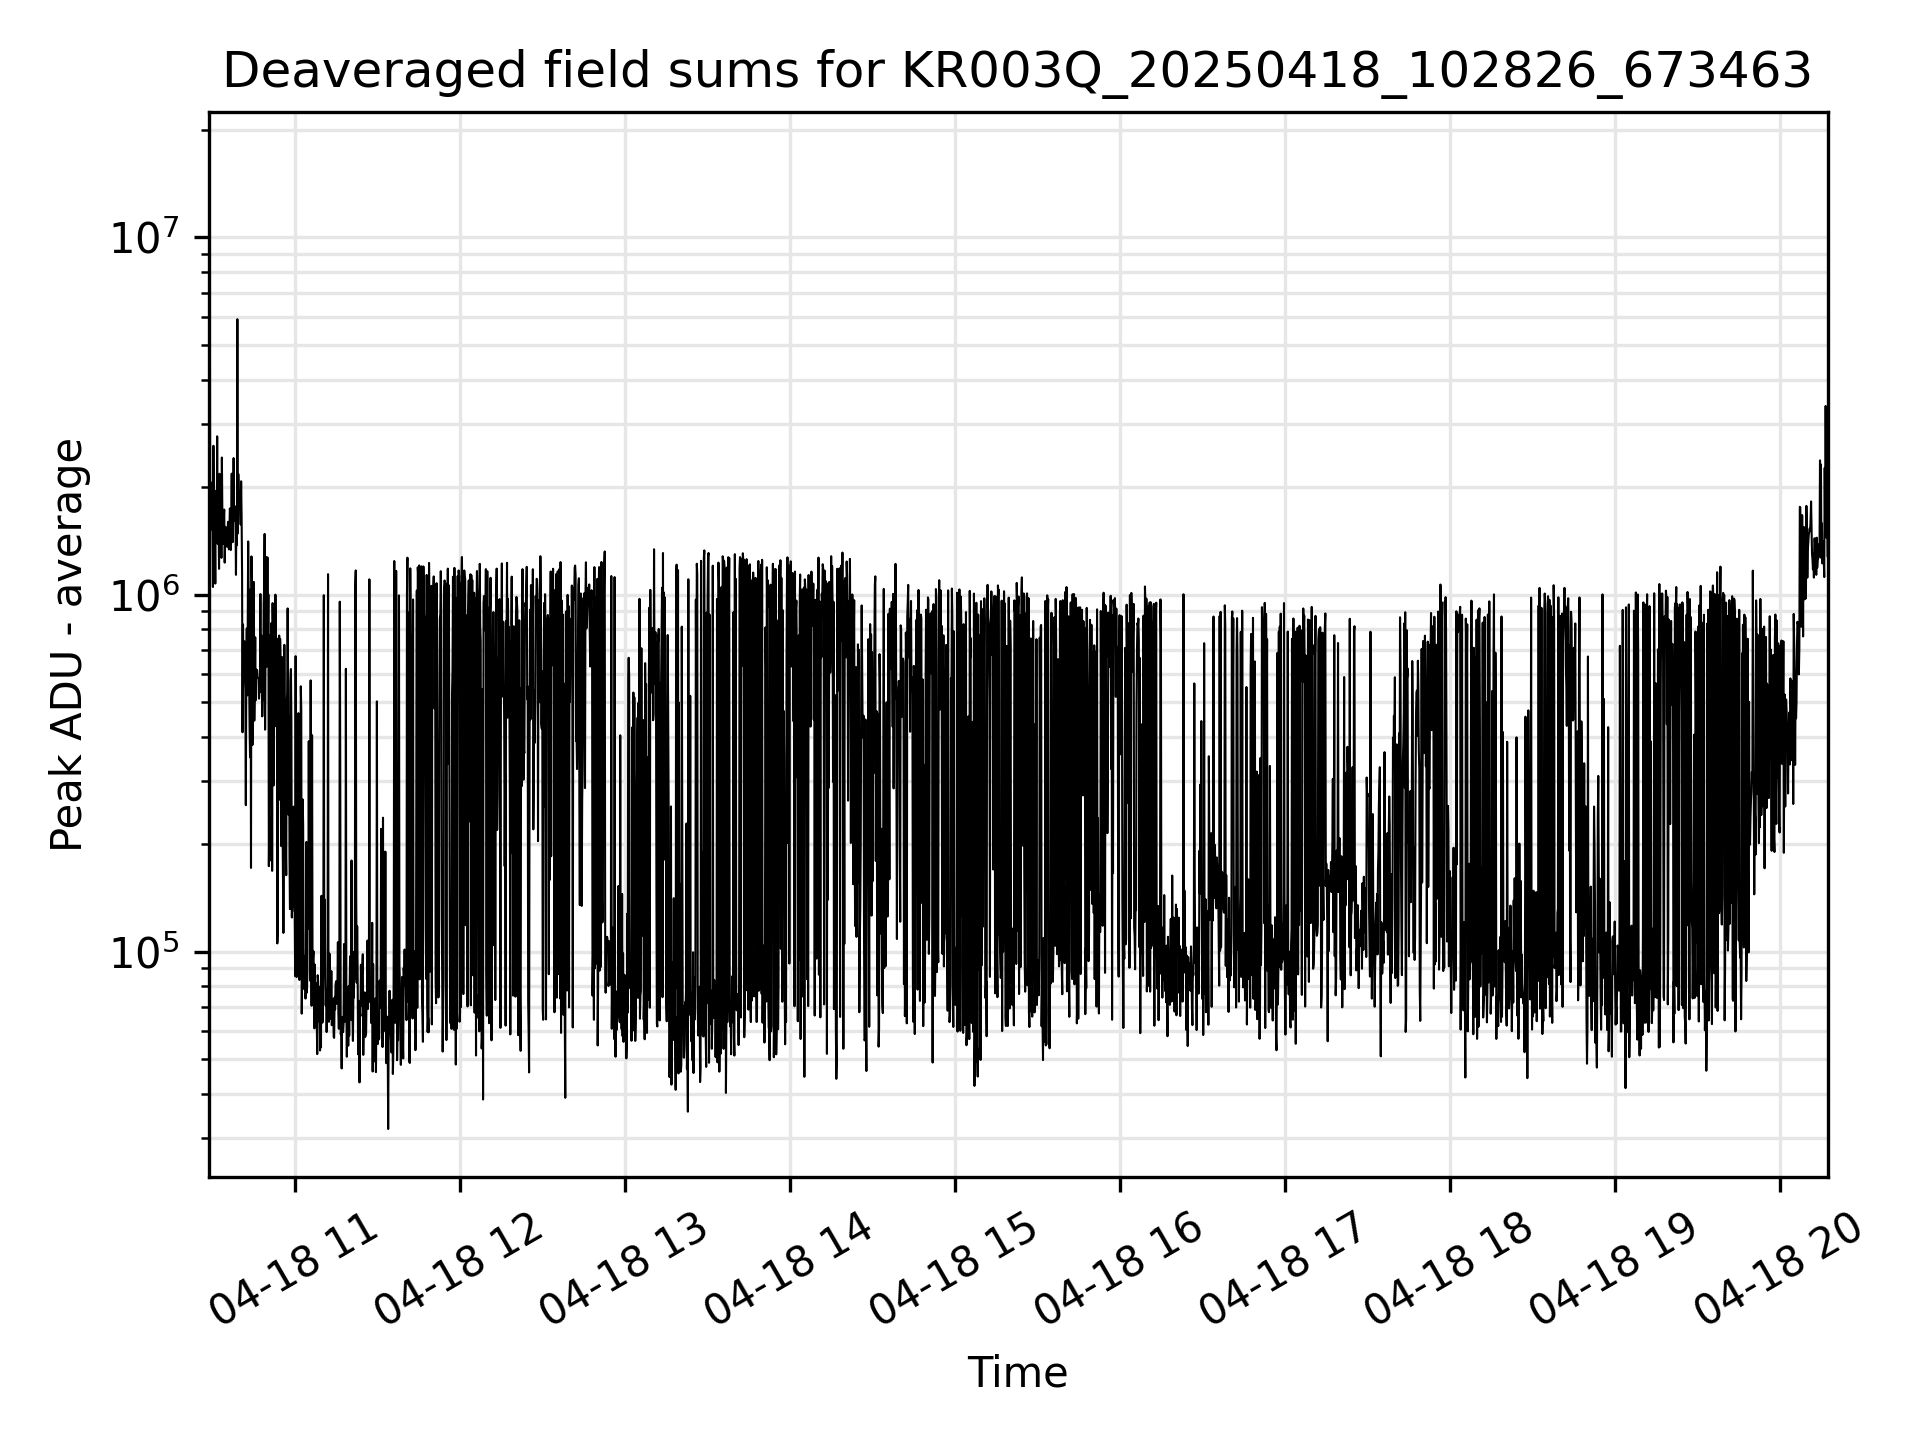Click the '04-18 14' x-axis tick label
This screenshot has width=1920, height=1440.
(789, 1270)
